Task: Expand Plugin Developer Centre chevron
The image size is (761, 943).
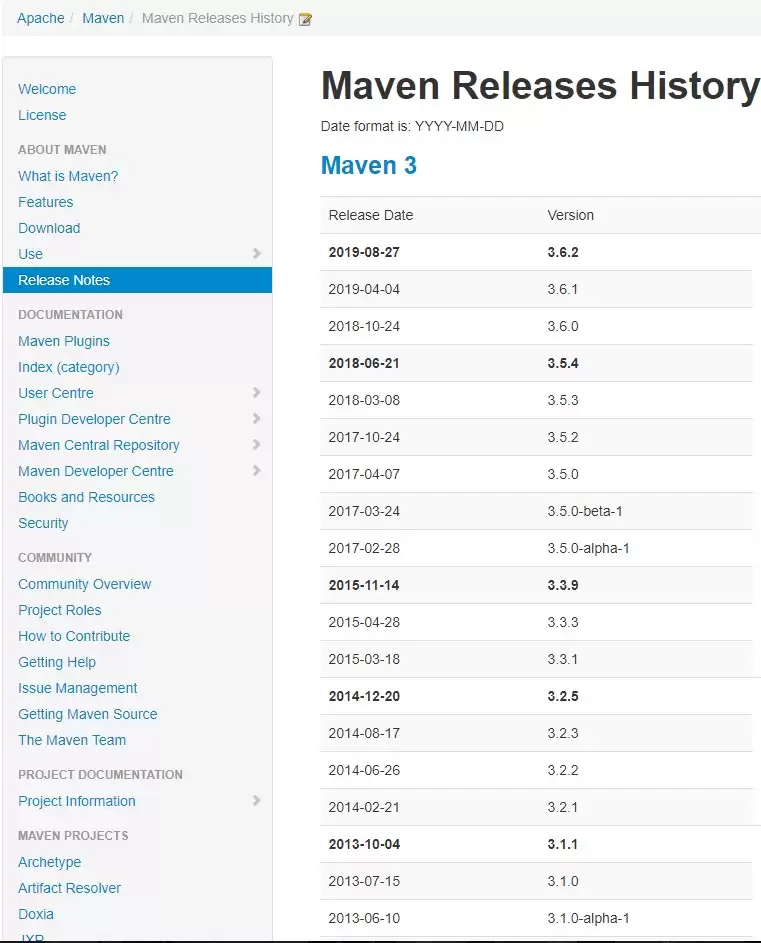Action: [x=257, y=419]
